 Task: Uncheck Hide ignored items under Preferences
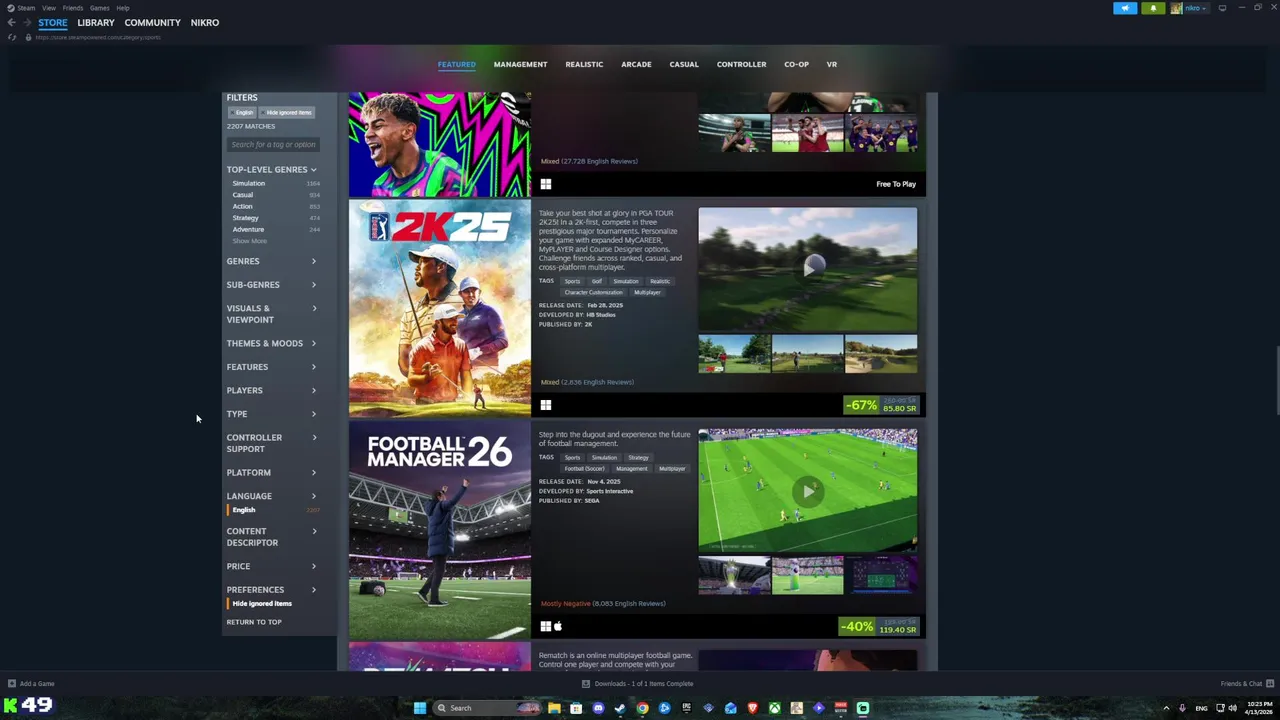[x=262, y=604]
